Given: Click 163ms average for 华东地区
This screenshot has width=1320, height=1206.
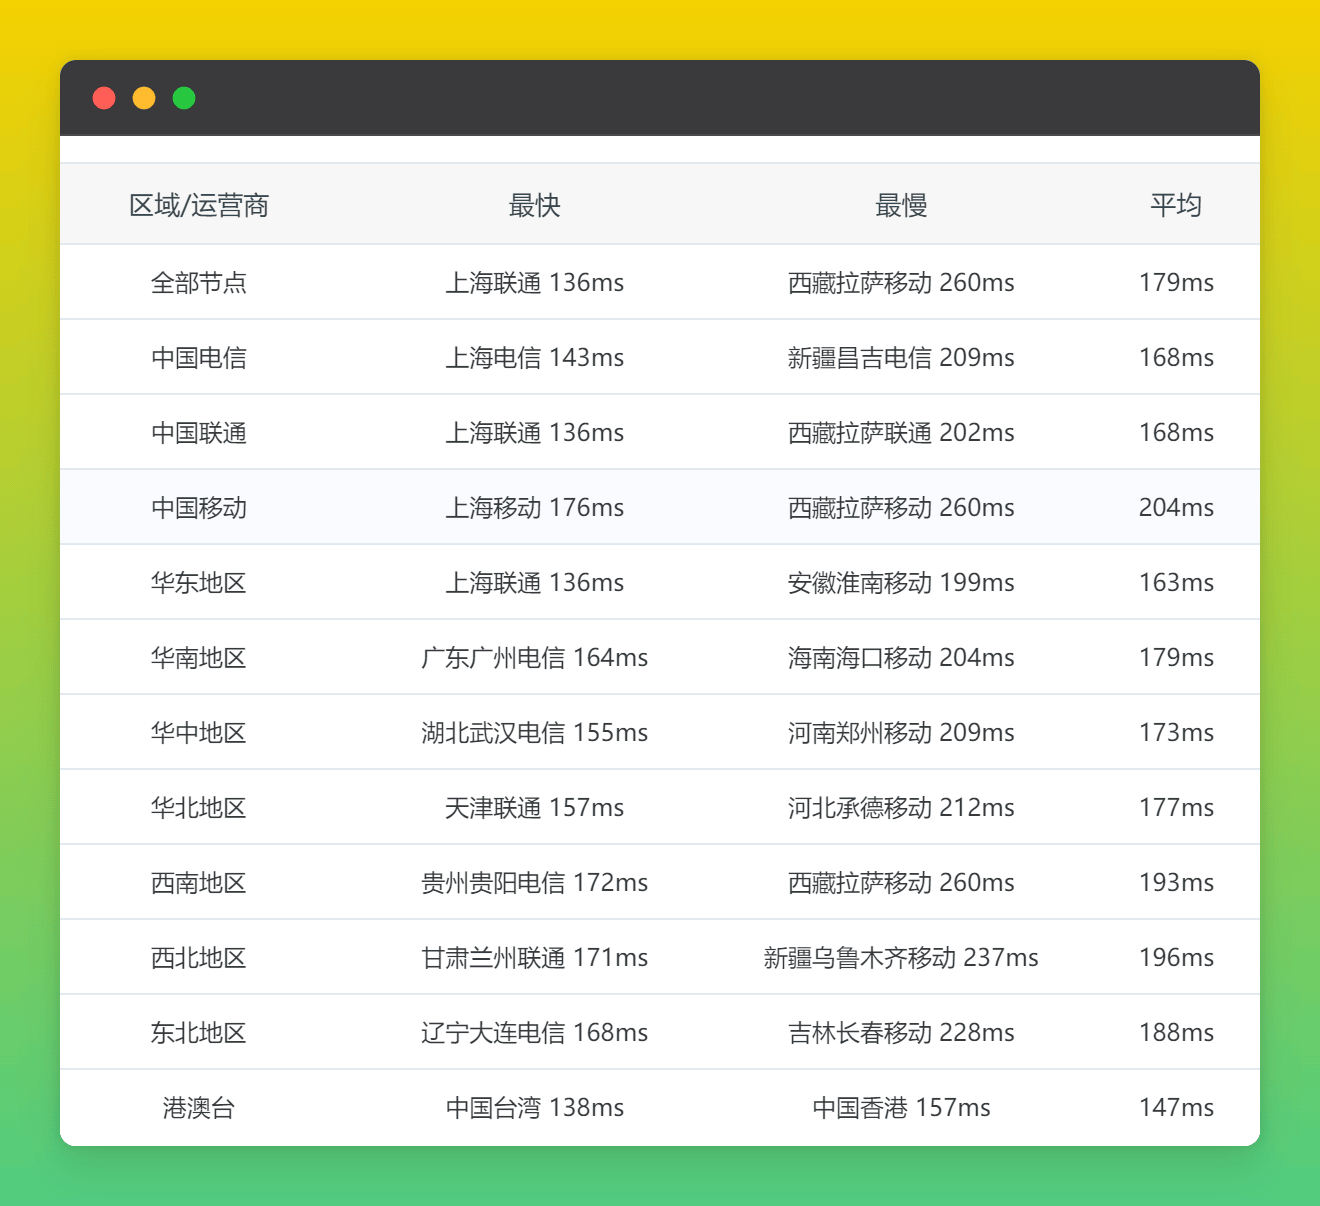Looking at the screenshot, I should point(1176,583).
